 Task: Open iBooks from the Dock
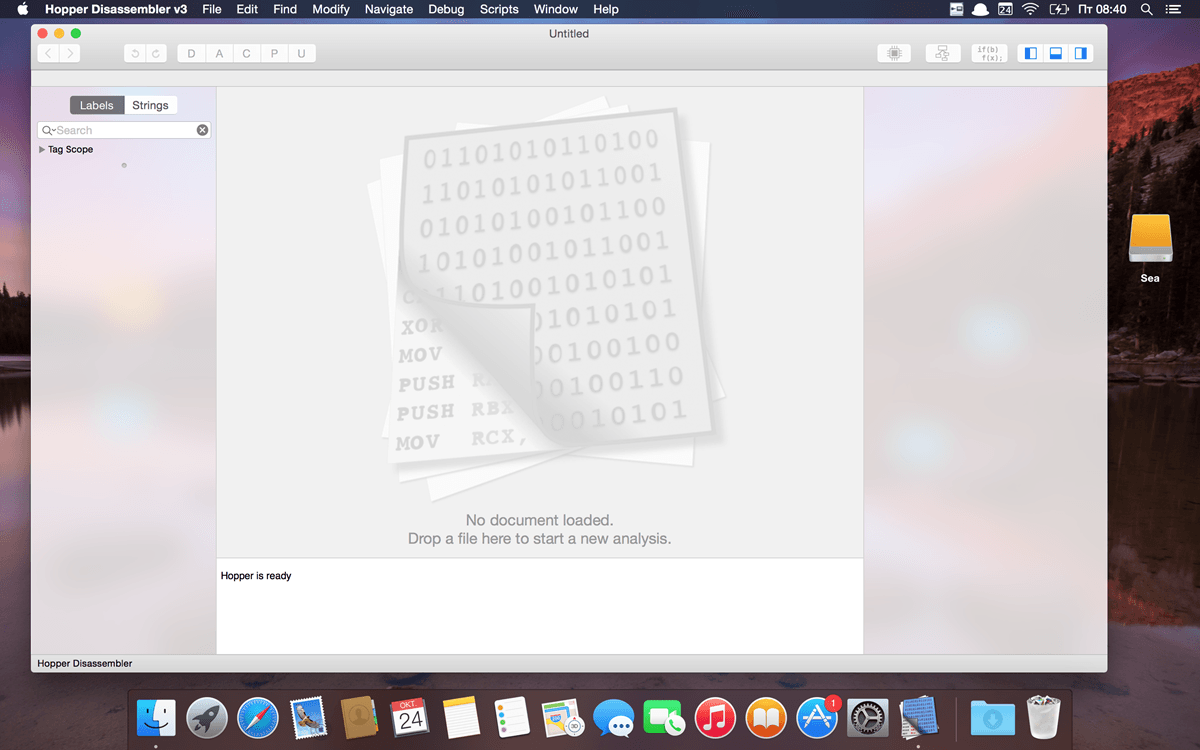766,717
